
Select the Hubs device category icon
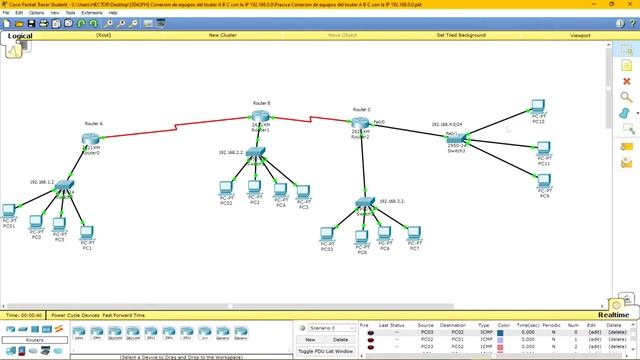(x=35, y=329)
